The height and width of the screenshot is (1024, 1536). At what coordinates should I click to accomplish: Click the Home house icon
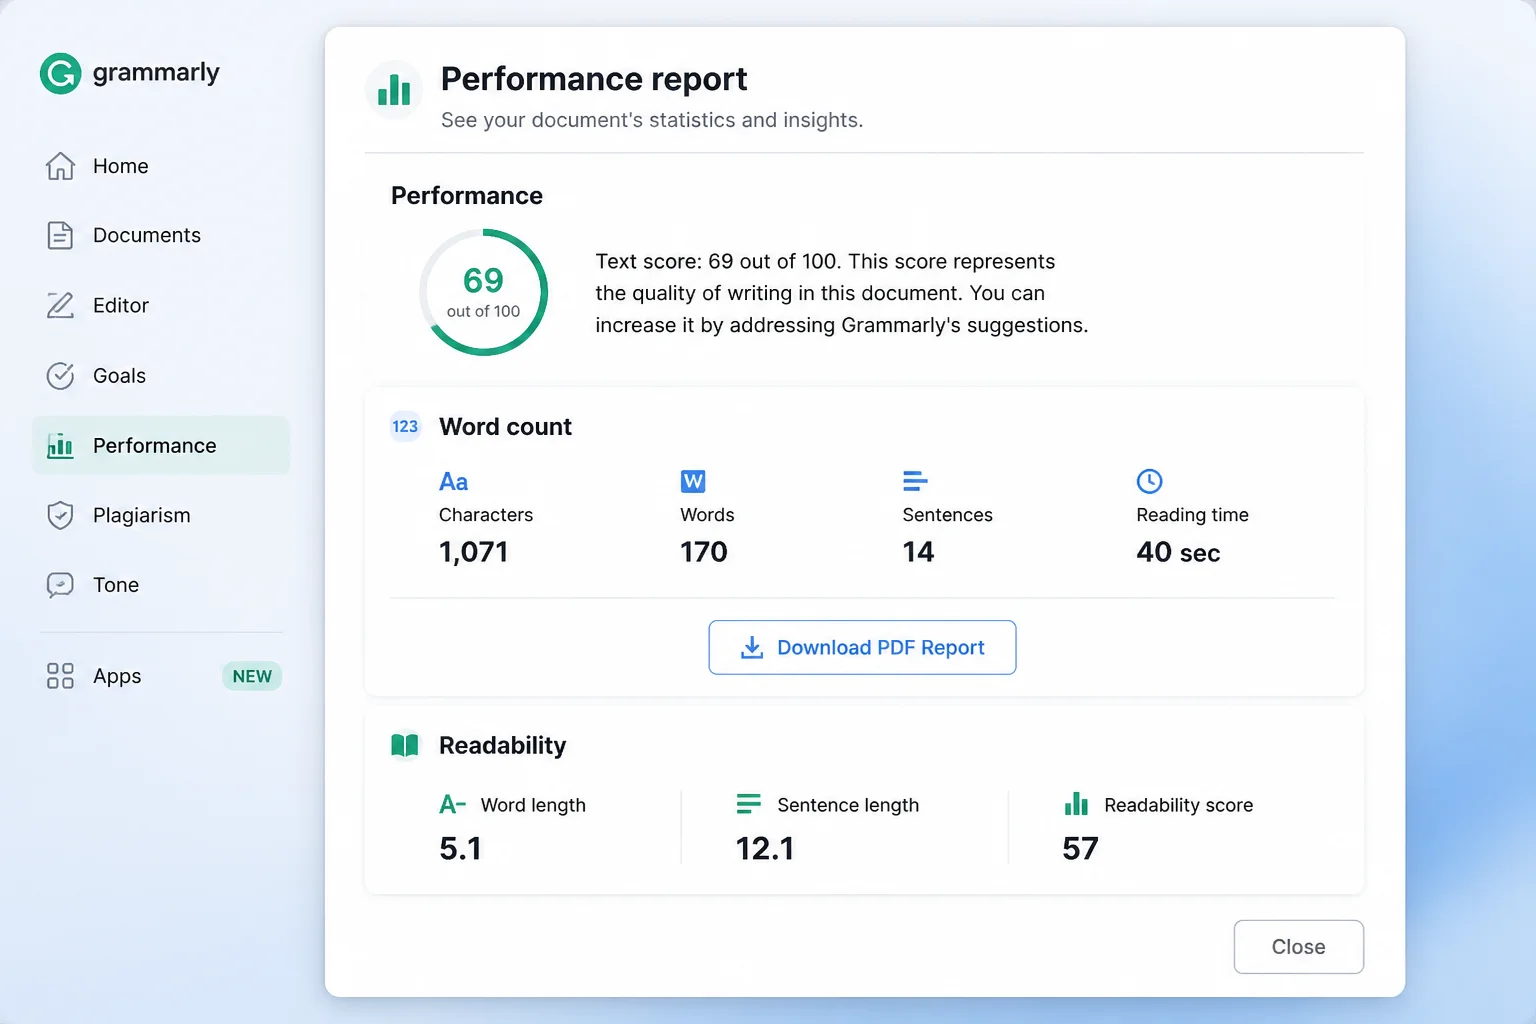[x=60, y=166]
